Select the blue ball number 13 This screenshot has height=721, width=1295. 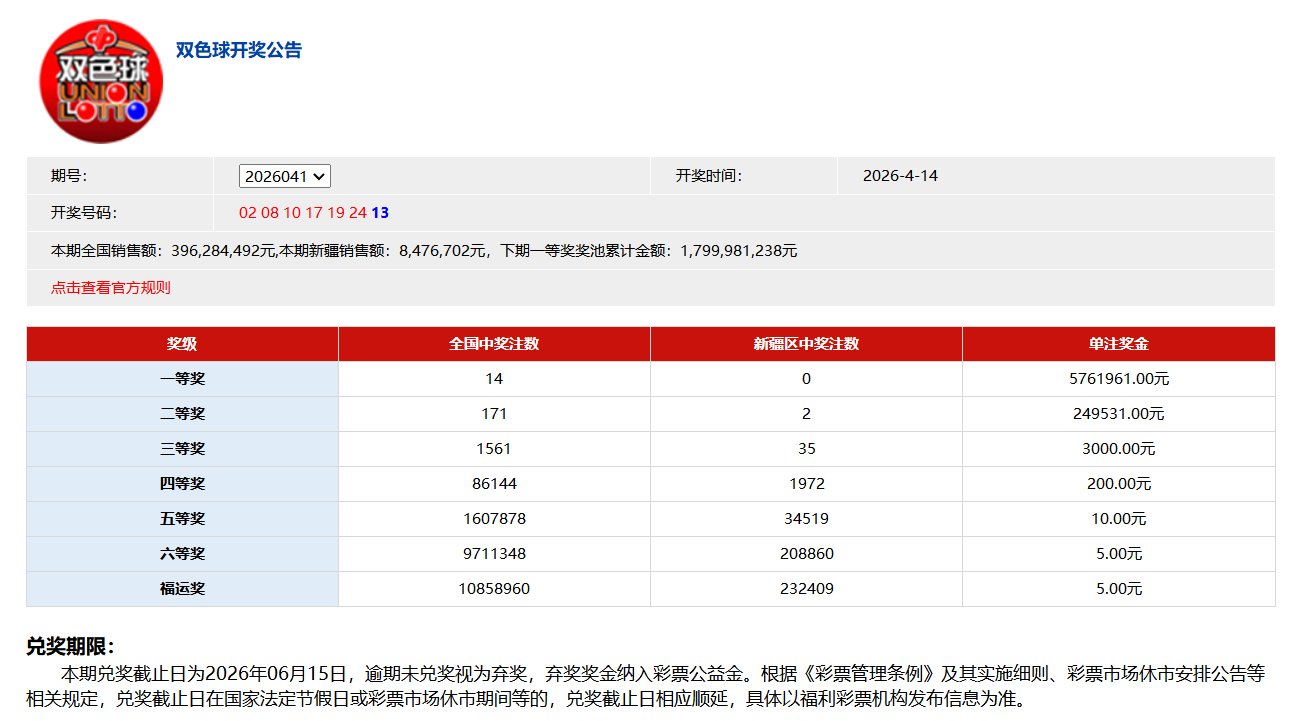[380, 213]
